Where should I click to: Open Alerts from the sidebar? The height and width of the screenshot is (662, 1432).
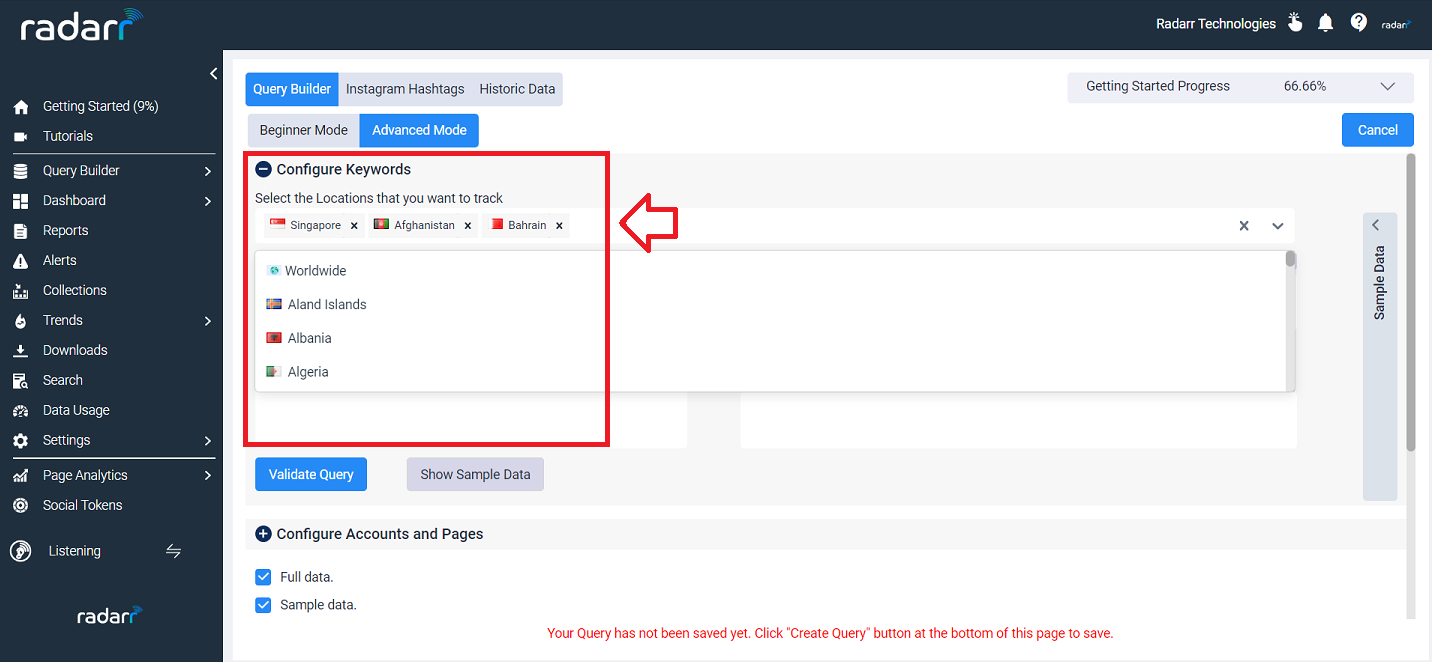pyautogui.click(x=20, y=260)
